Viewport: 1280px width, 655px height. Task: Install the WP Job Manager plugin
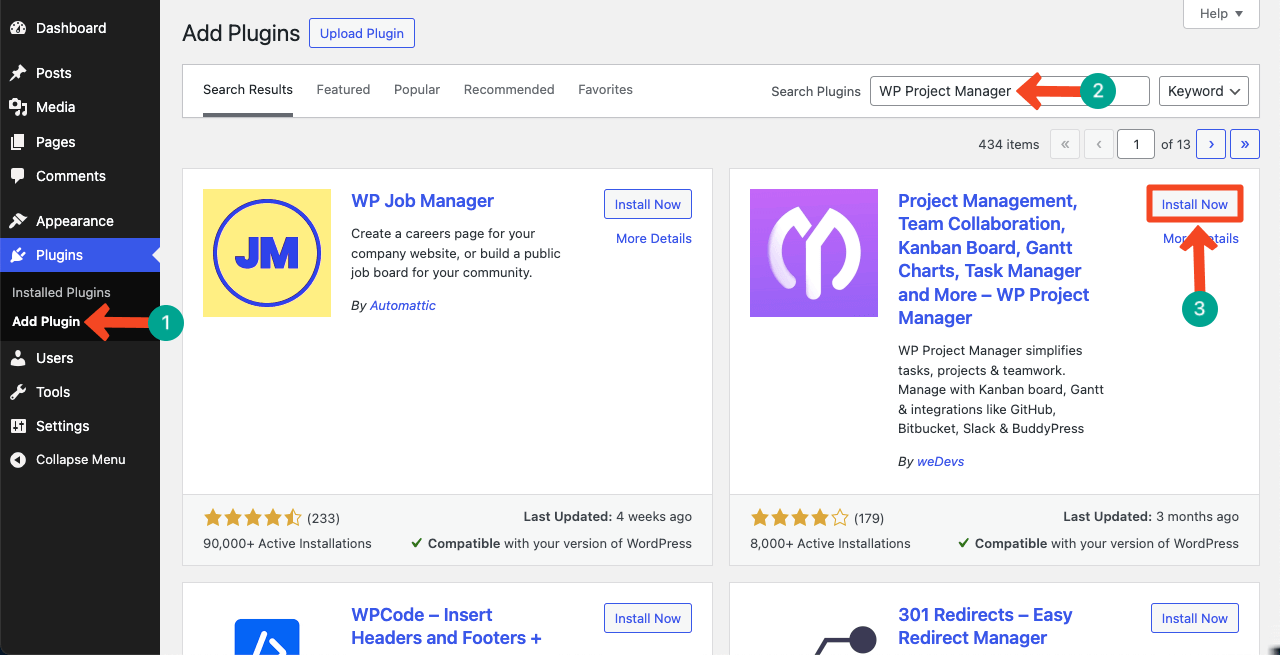pyautogui.click(x=648, y=204)
